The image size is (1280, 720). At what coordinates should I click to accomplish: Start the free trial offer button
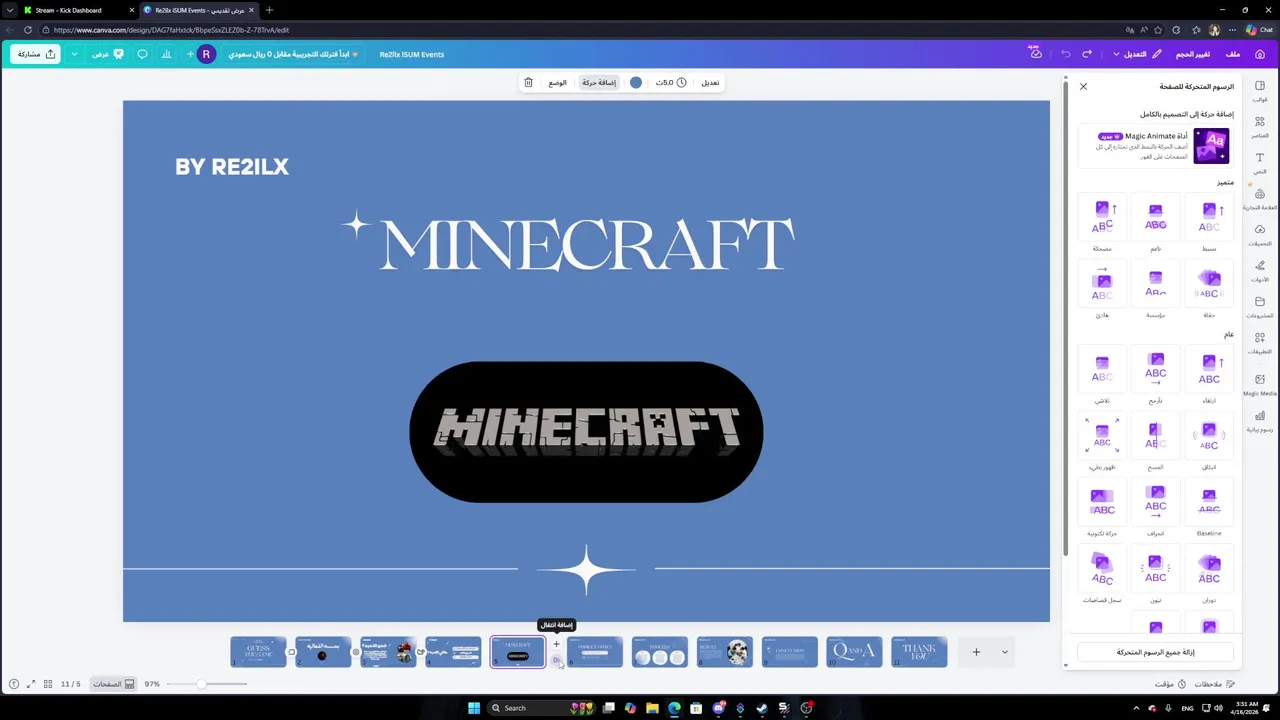coord(293,54)
